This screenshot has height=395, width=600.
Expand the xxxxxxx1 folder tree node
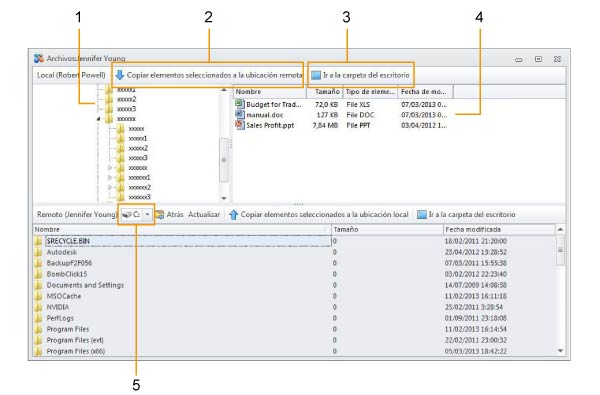tap(110, 178)
